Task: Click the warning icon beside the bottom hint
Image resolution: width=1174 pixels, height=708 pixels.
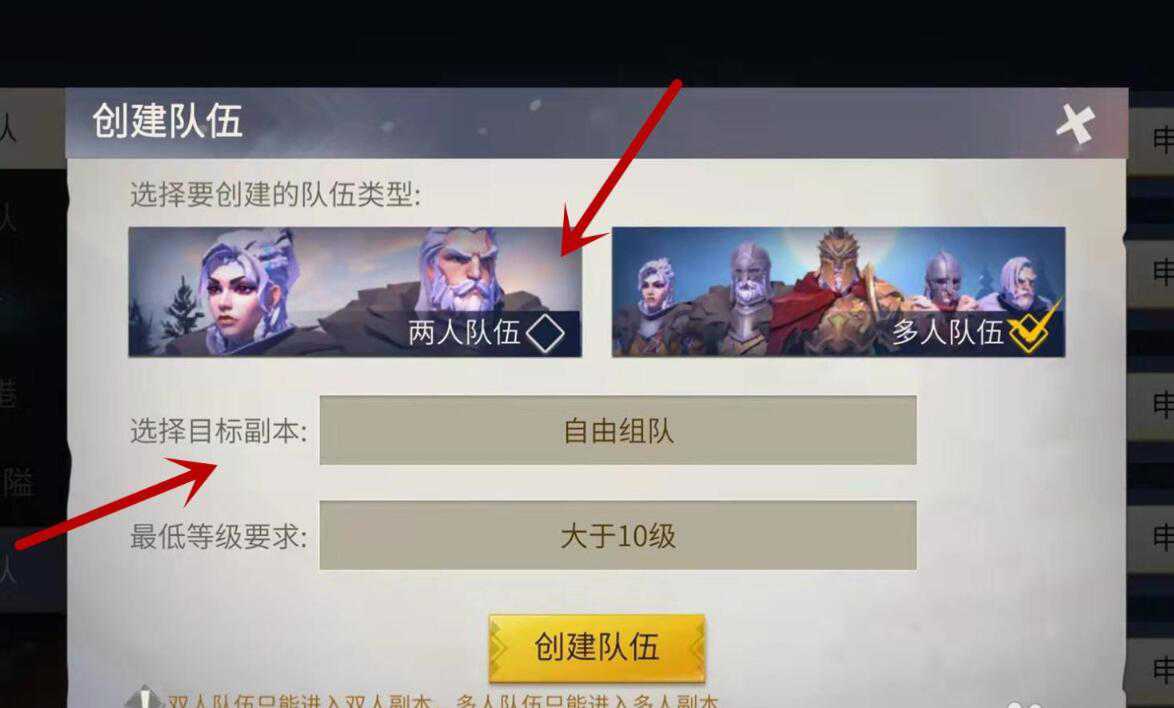Action: tap(142, 699)
